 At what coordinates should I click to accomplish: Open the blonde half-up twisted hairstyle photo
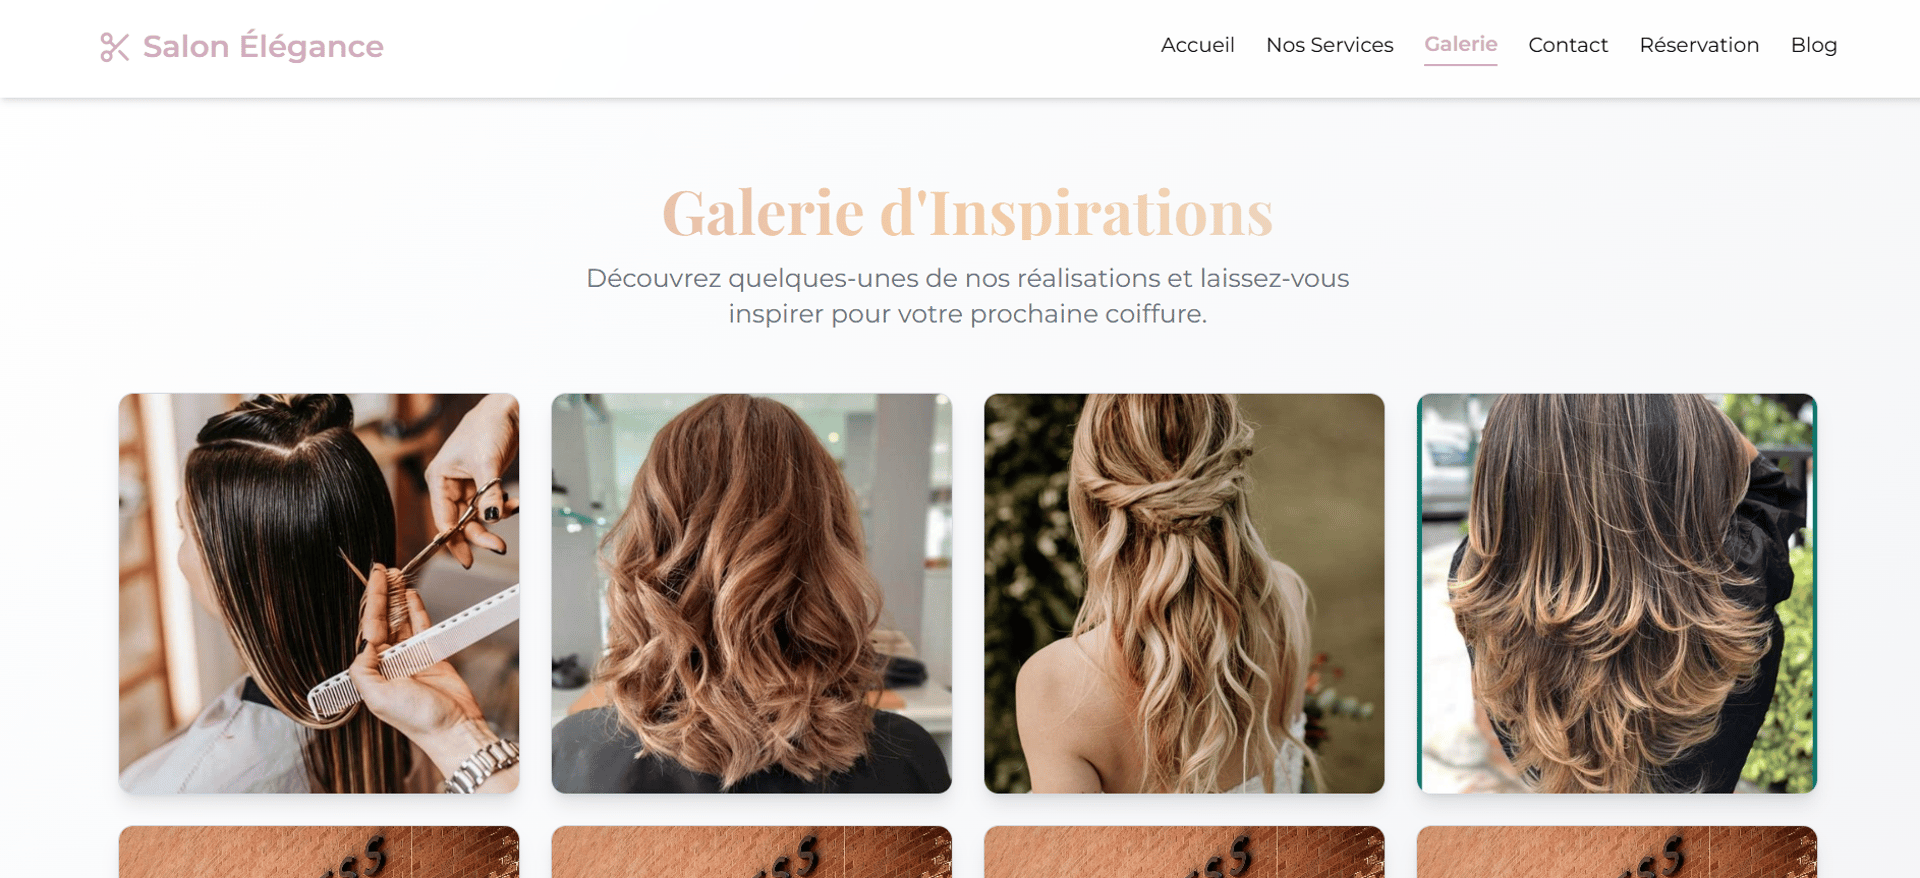click(x=1184, y=593)
